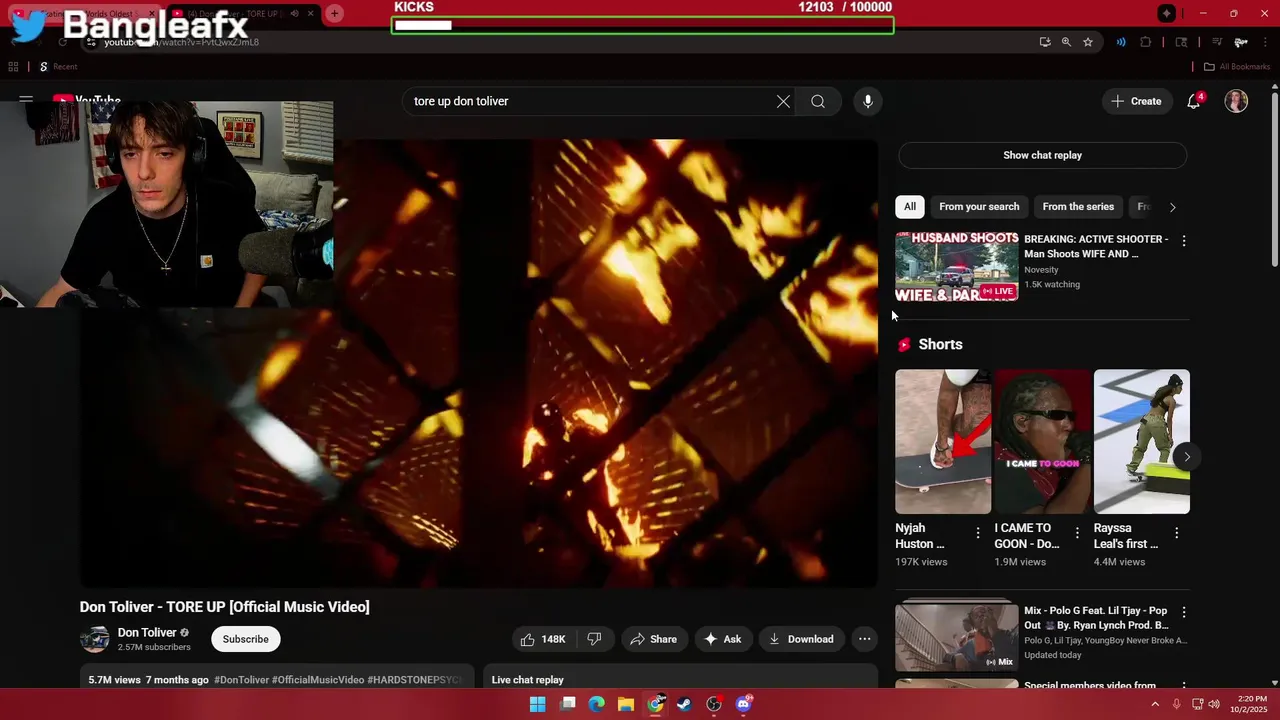Open Discord from taskbar
This screenshot has height=720, width=1280.
[743, 704]
